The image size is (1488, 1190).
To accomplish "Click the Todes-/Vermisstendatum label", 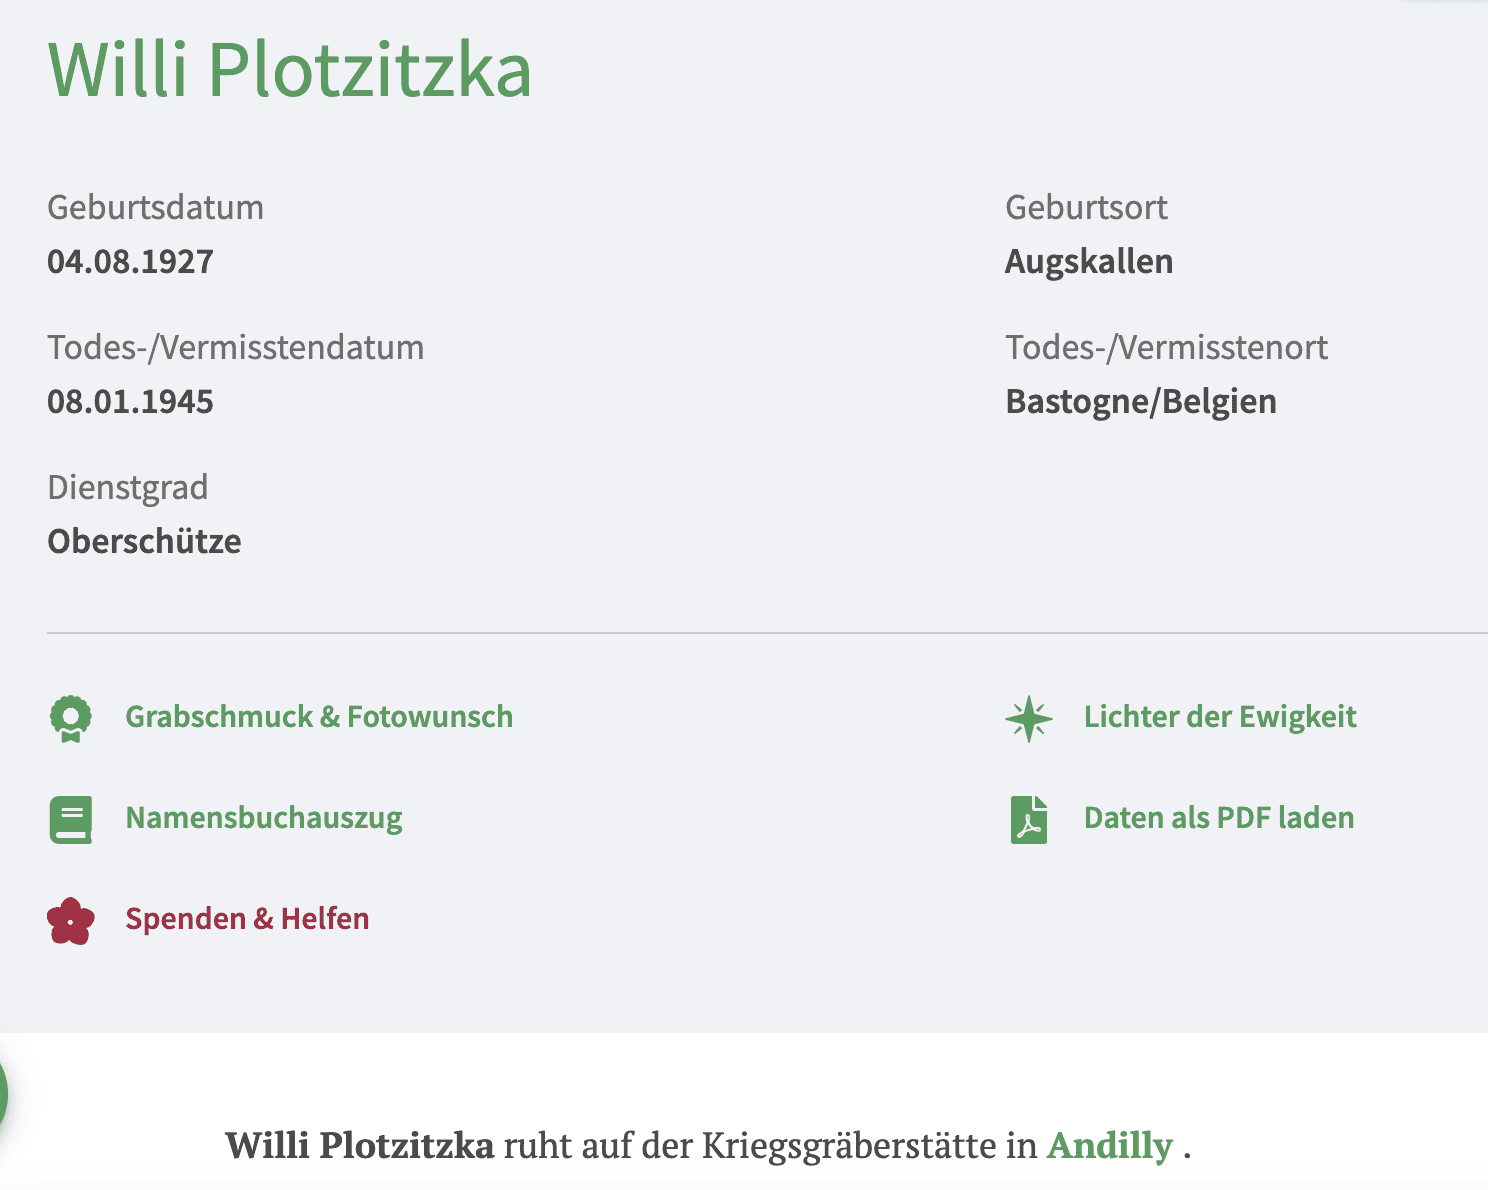I will (235, 348).
